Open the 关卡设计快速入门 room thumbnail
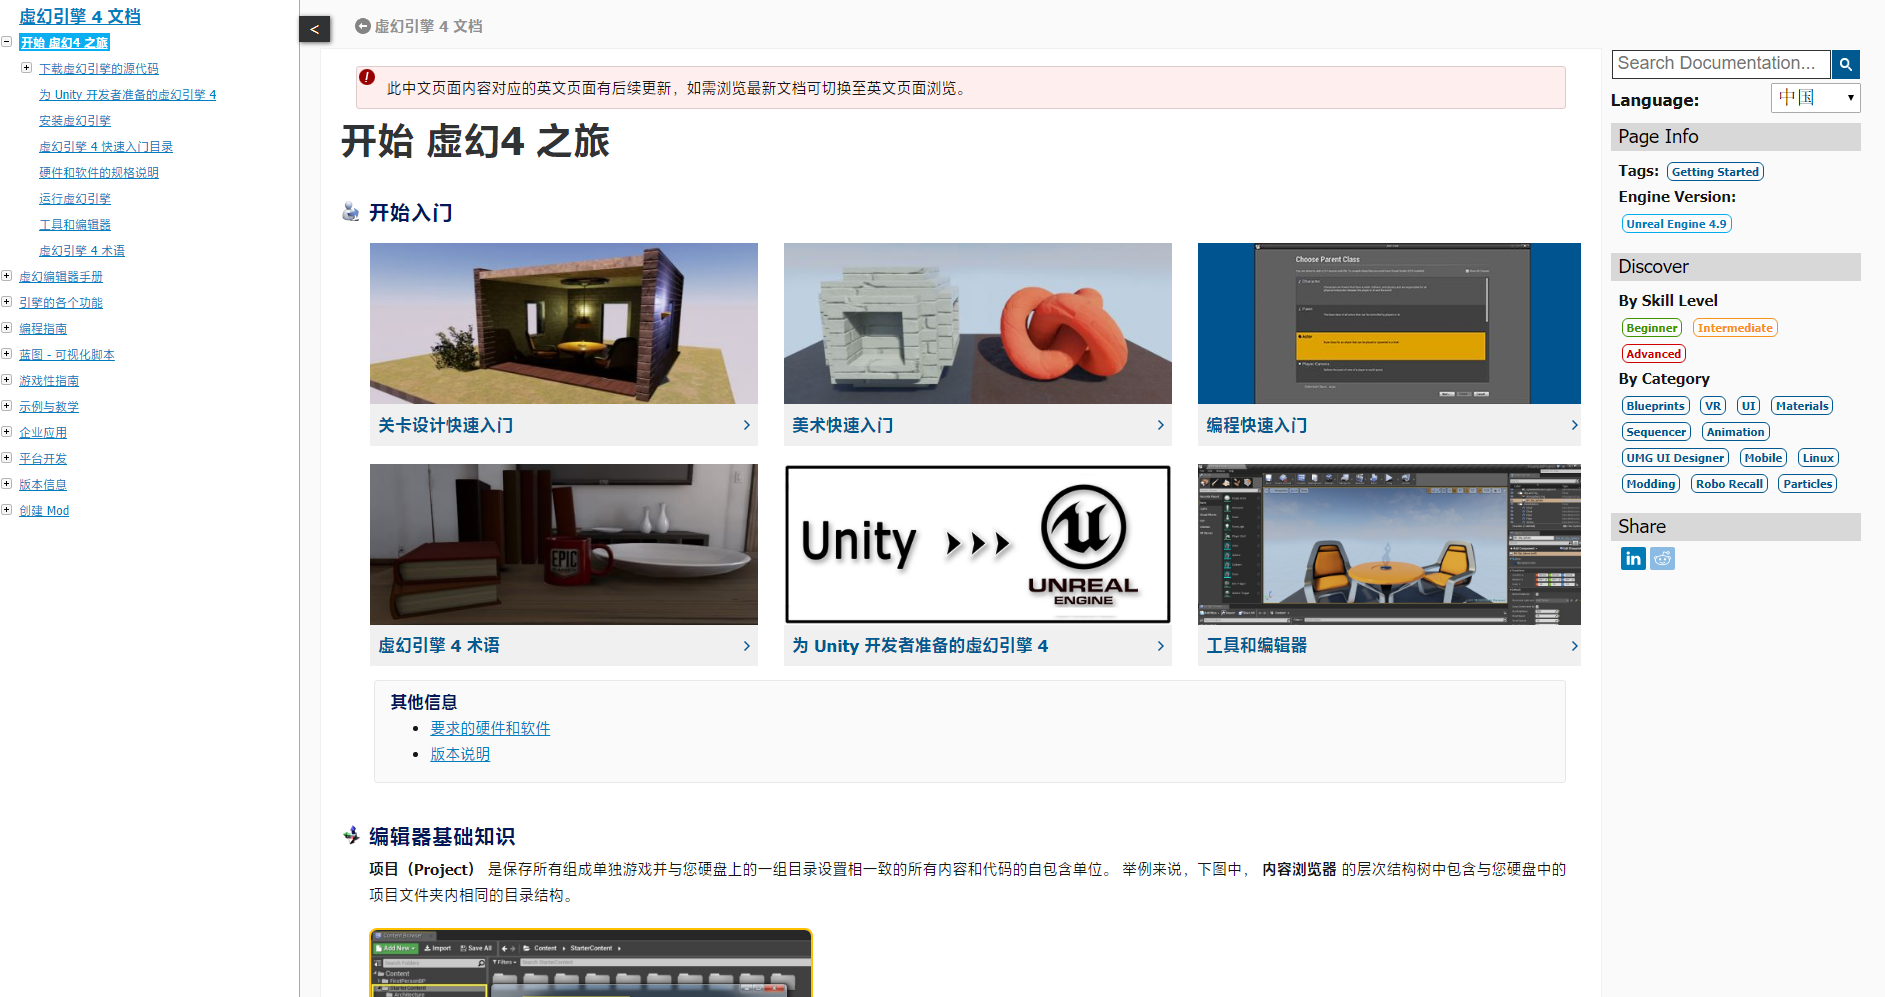Viewport: 1885px width, 997px height. 564,323
